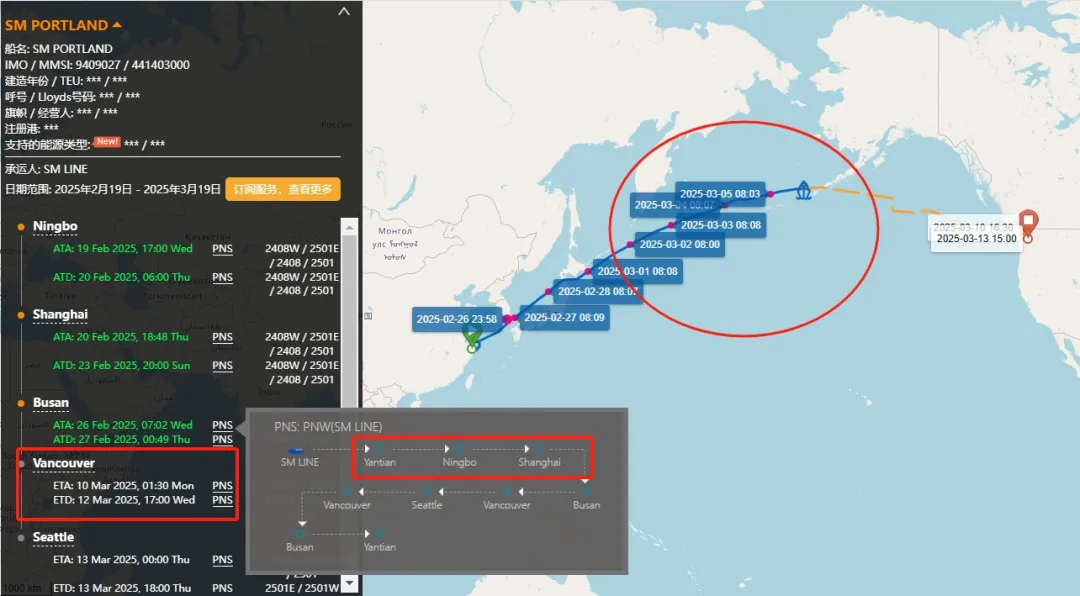
Task: Open the Shanghai port link
Action: click(60, 314)
